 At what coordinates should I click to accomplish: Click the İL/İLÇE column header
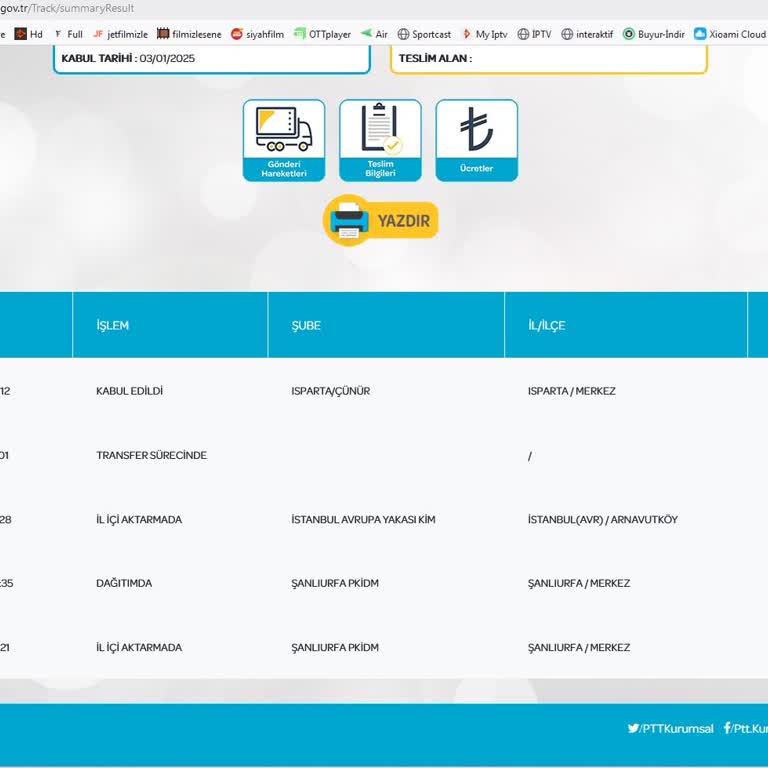tap(546, 326)
